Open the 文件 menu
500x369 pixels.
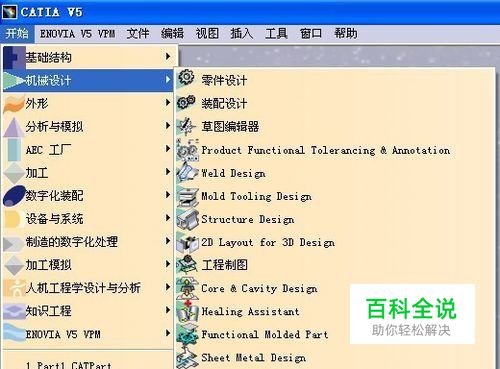(138, 33)
